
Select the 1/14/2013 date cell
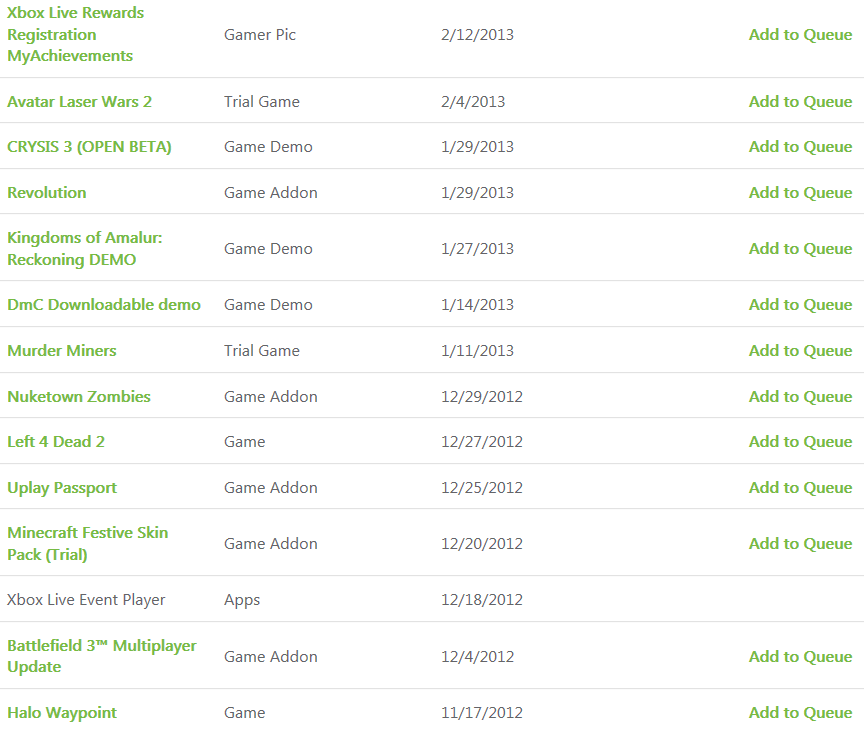[x=477, y=305]
